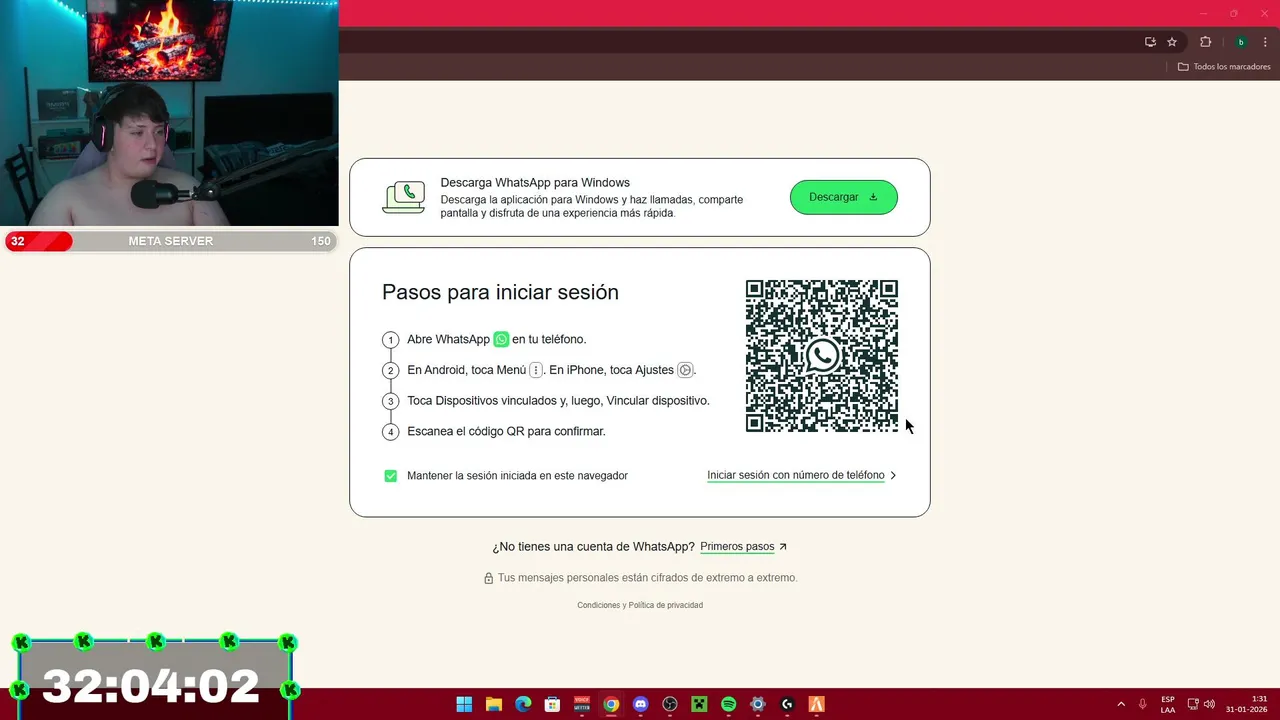Close the Chrome window
The width and height of the screenshot is (1280, 720).
(x=1262, y=13)
